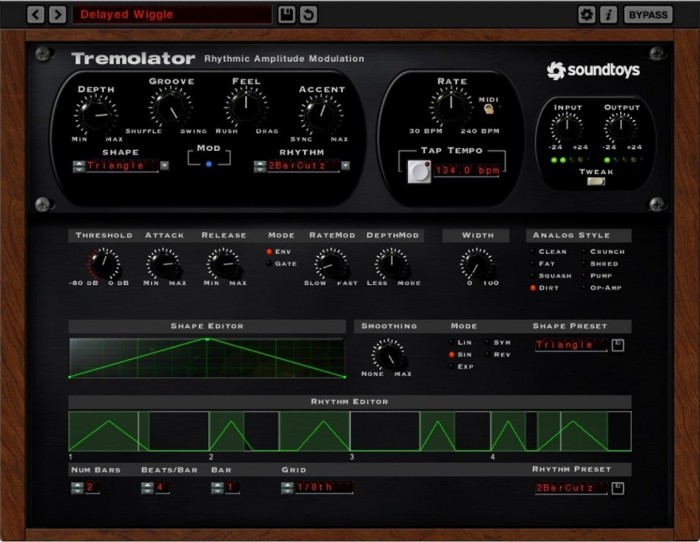Revert preset with circular arrow icon

point(308,14)
